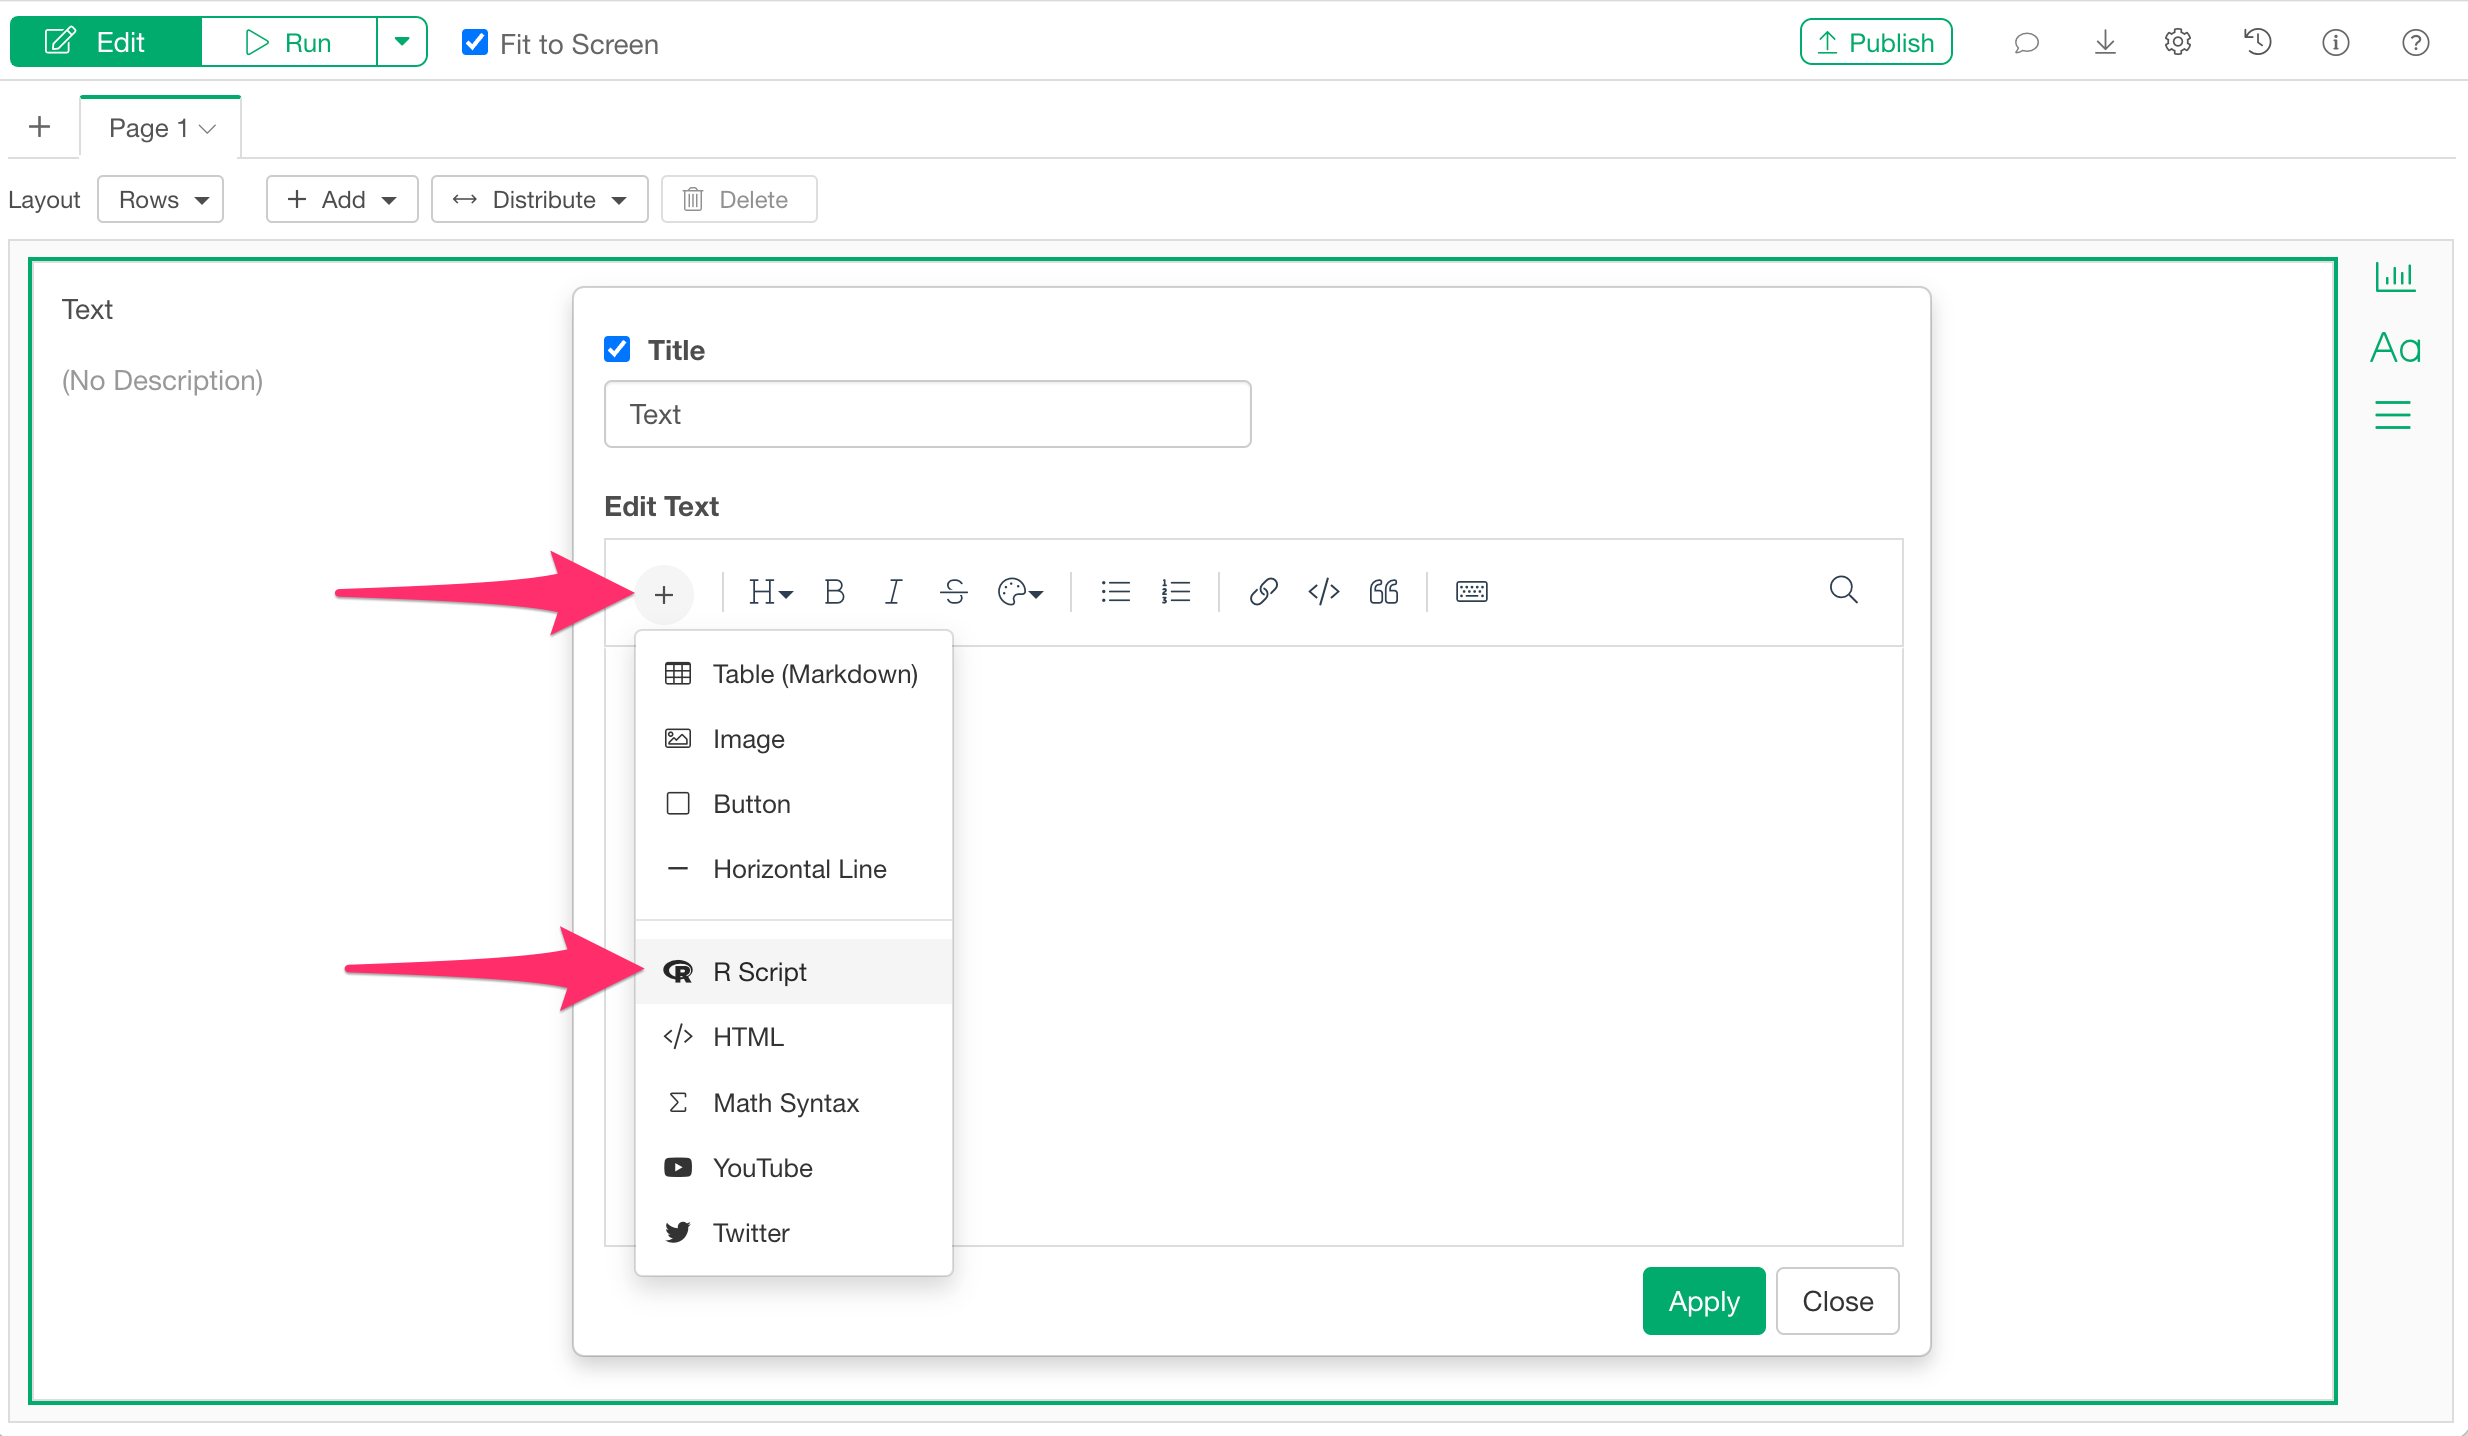
Task: Click the Bold formatting icon
Action: (834, 592)
